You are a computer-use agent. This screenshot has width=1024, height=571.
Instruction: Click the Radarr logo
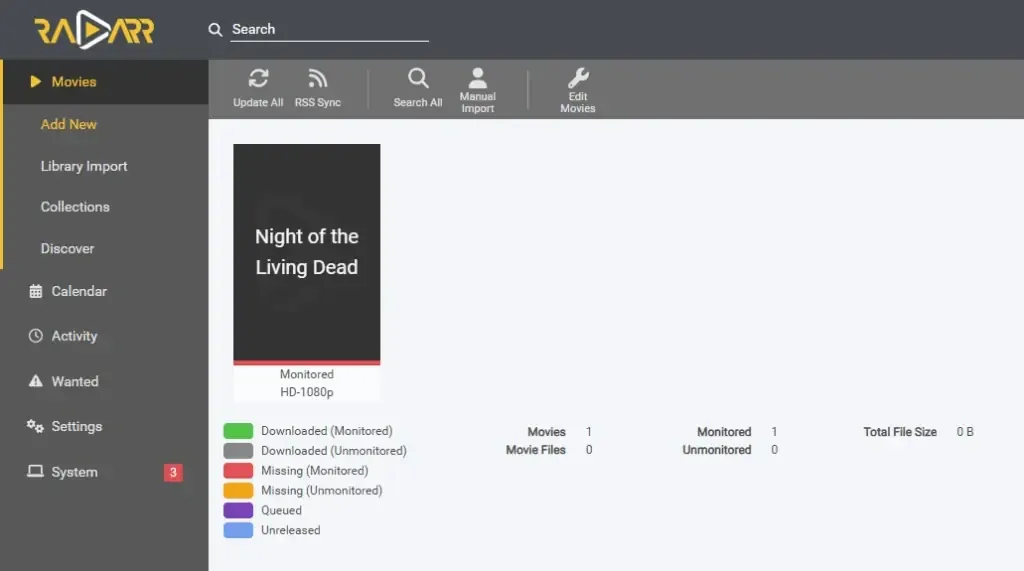(94, 31)
